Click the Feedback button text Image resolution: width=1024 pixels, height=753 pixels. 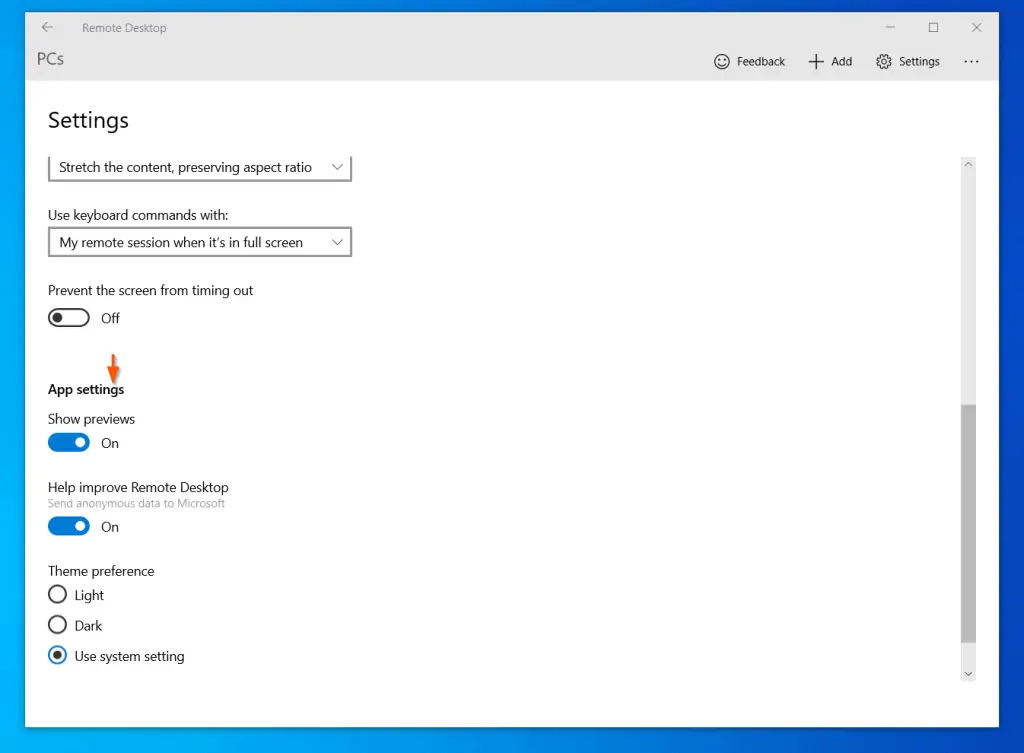pos(760,61)
